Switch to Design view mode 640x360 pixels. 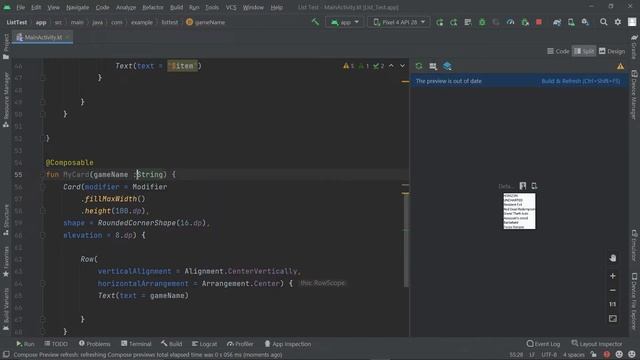pyautogui.click(x=611, y=51)
